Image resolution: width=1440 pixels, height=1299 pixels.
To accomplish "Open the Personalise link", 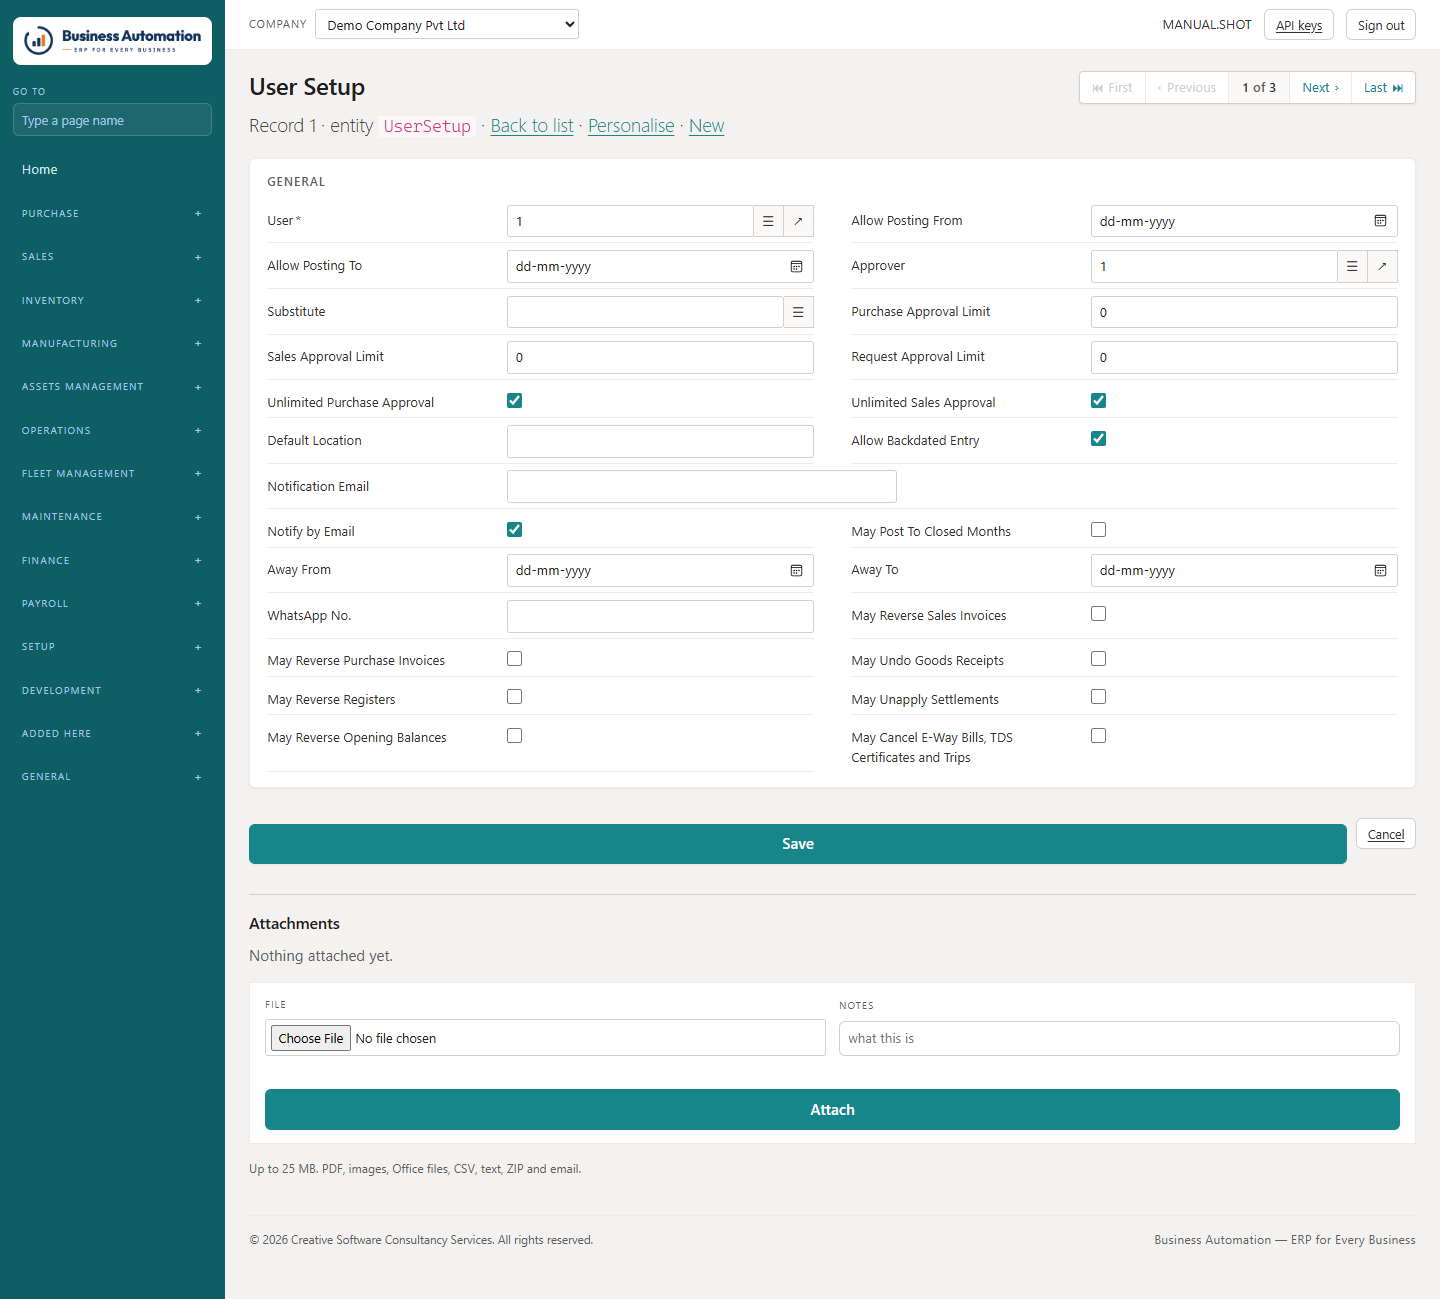I will coord(631,126).
